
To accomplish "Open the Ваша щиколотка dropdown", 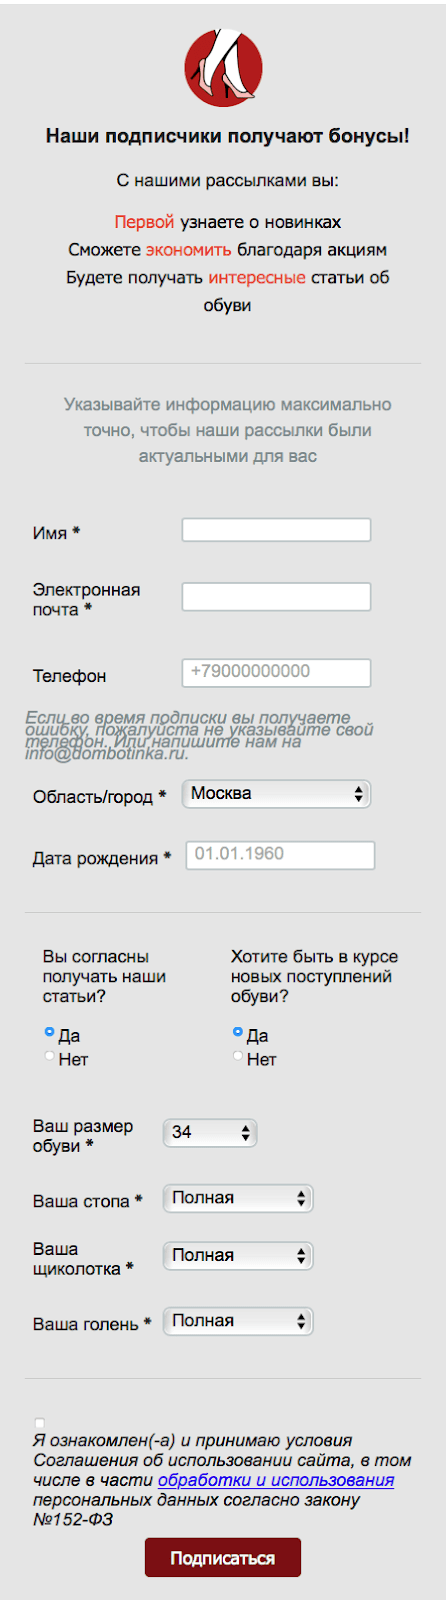I will [238, 1256].
